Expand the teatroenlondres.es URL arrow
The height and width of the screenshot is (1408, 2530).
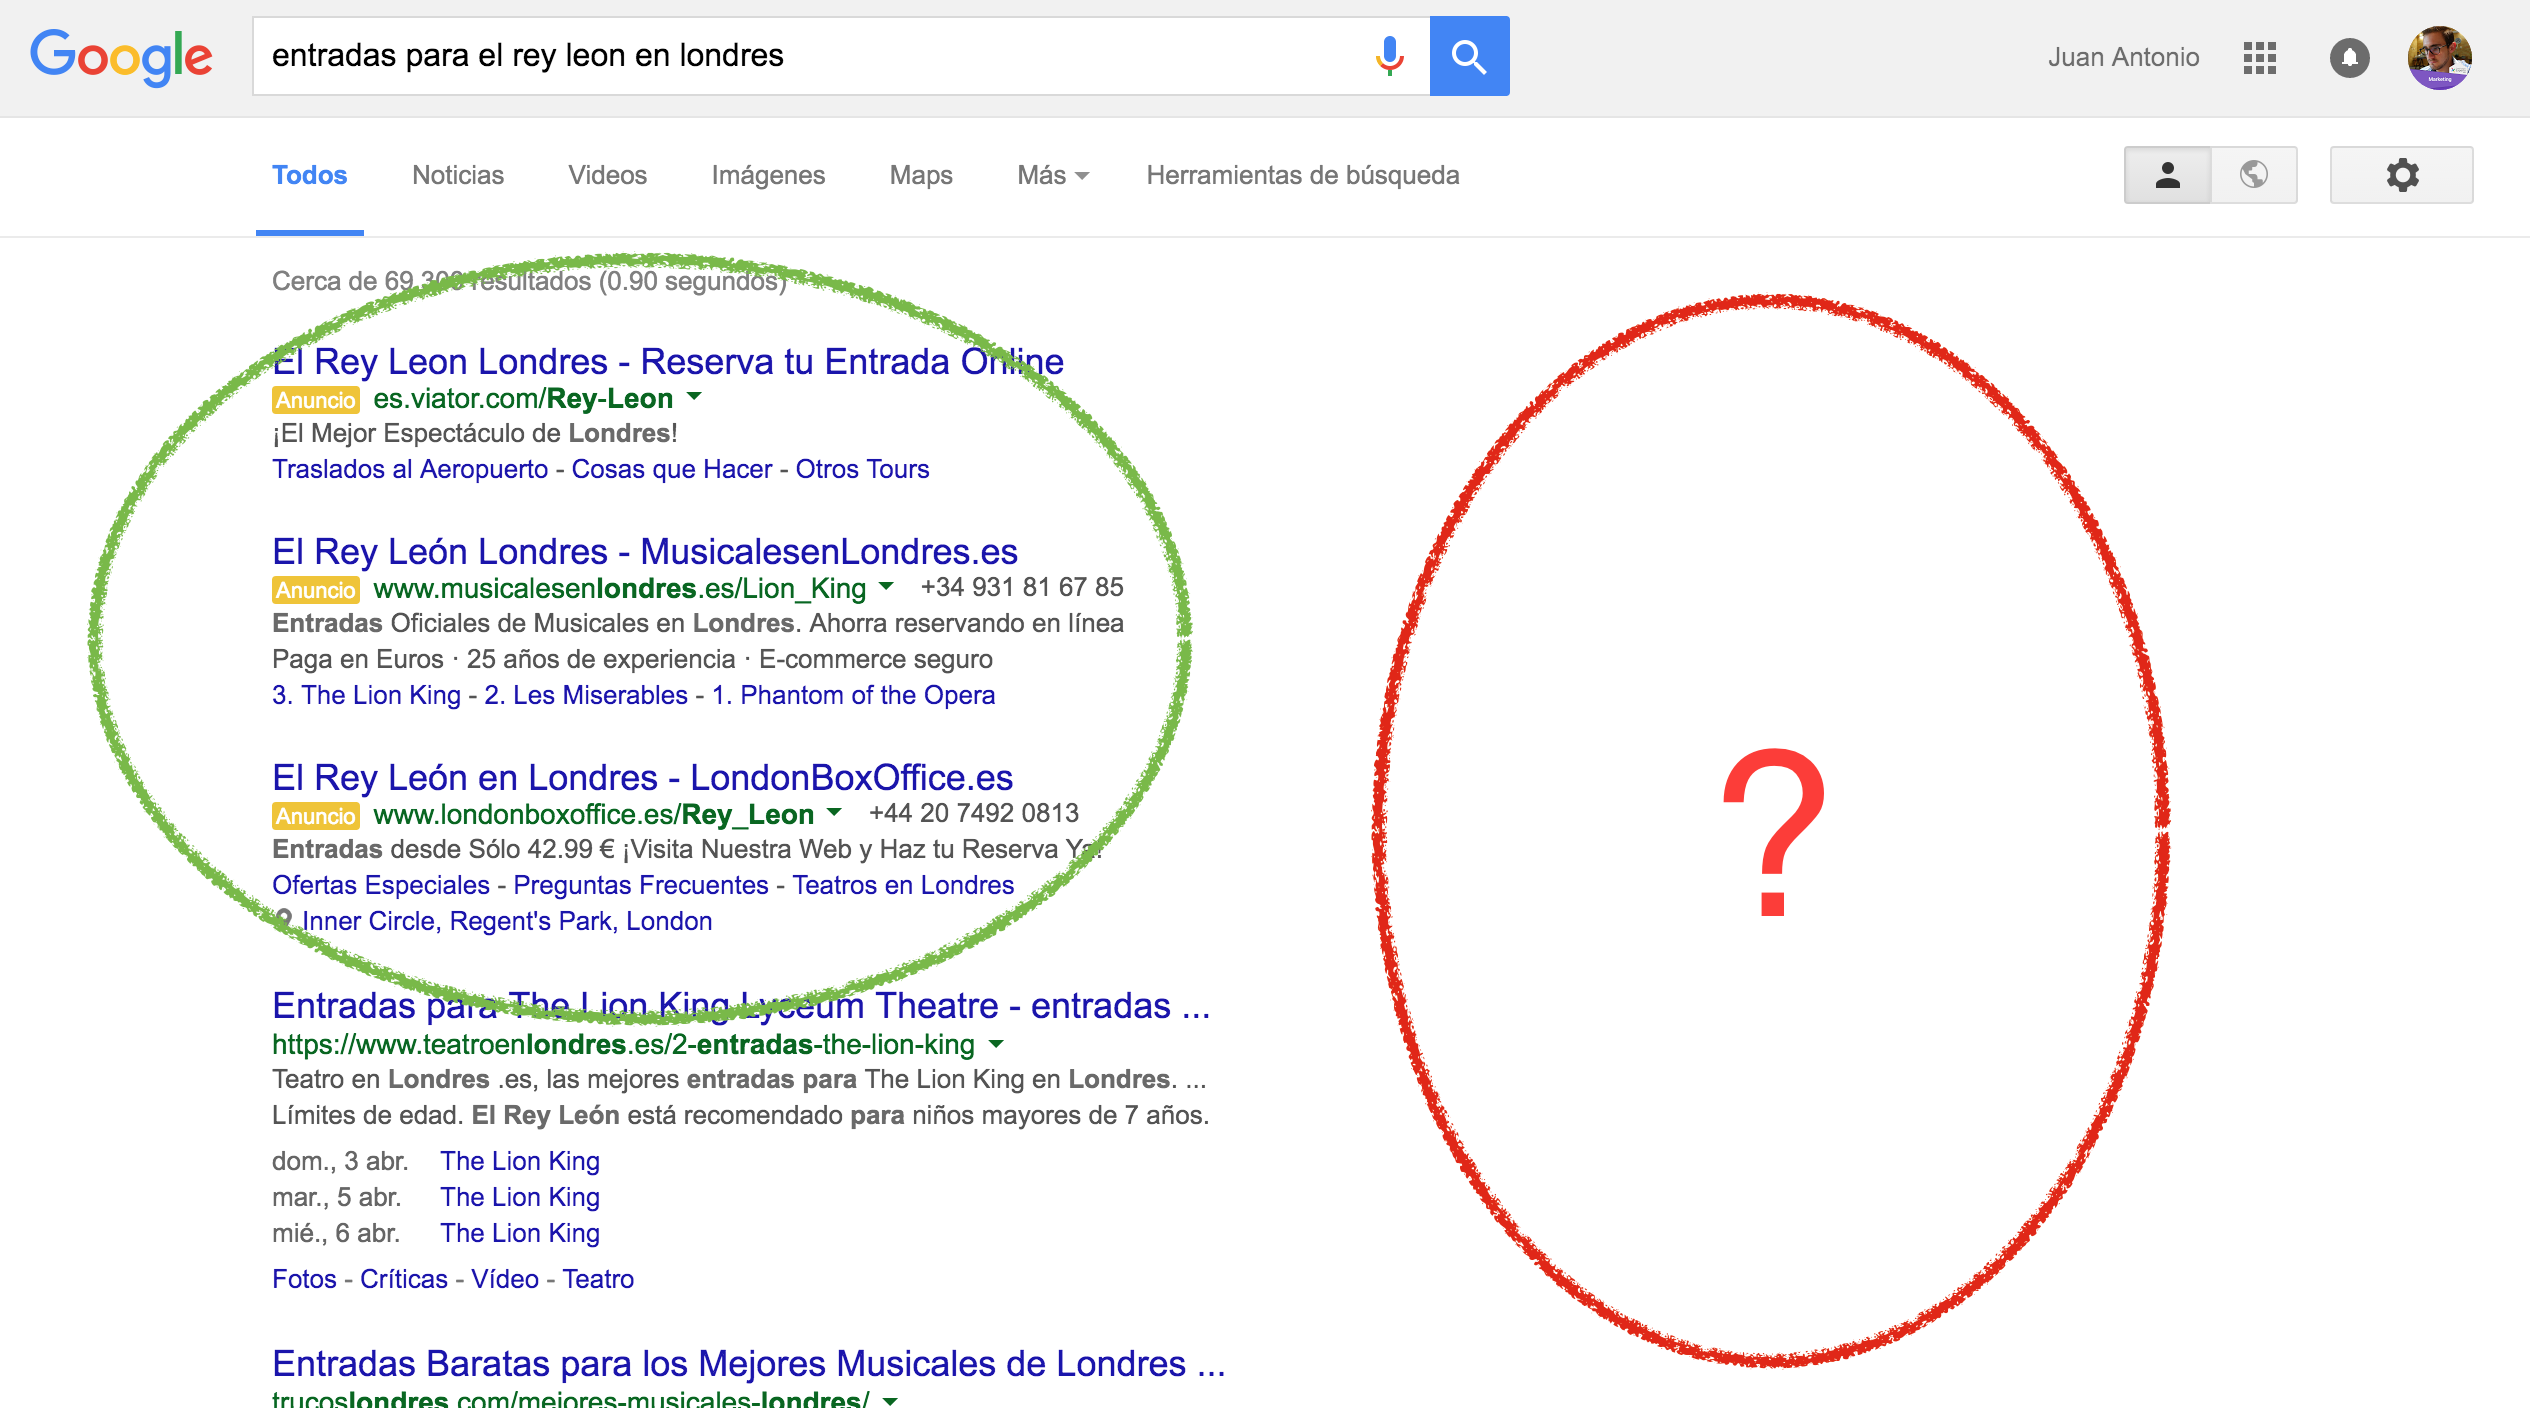(x=996, y=1044)
